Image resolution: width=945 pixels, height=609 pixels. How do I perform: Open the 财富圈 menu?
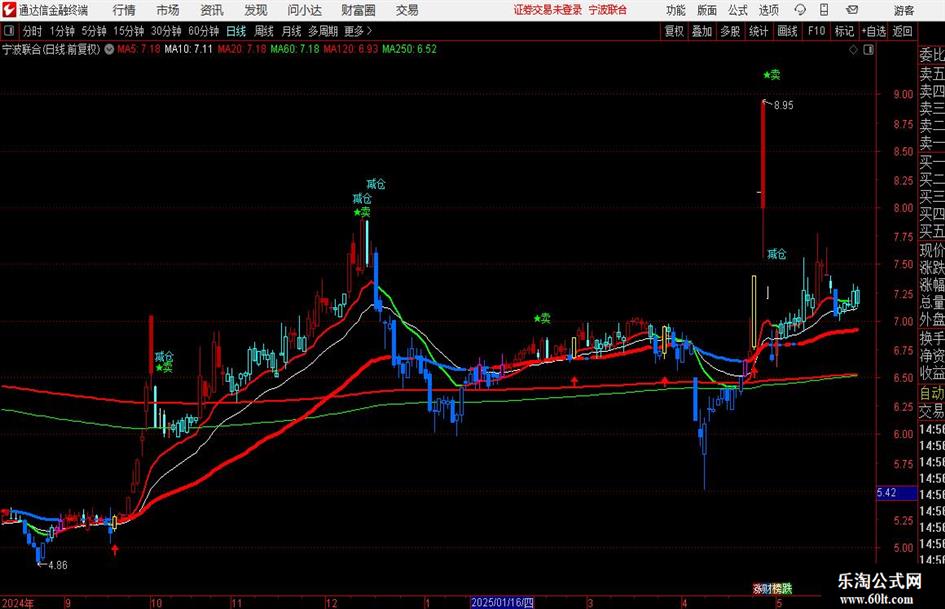click(359, 10)
